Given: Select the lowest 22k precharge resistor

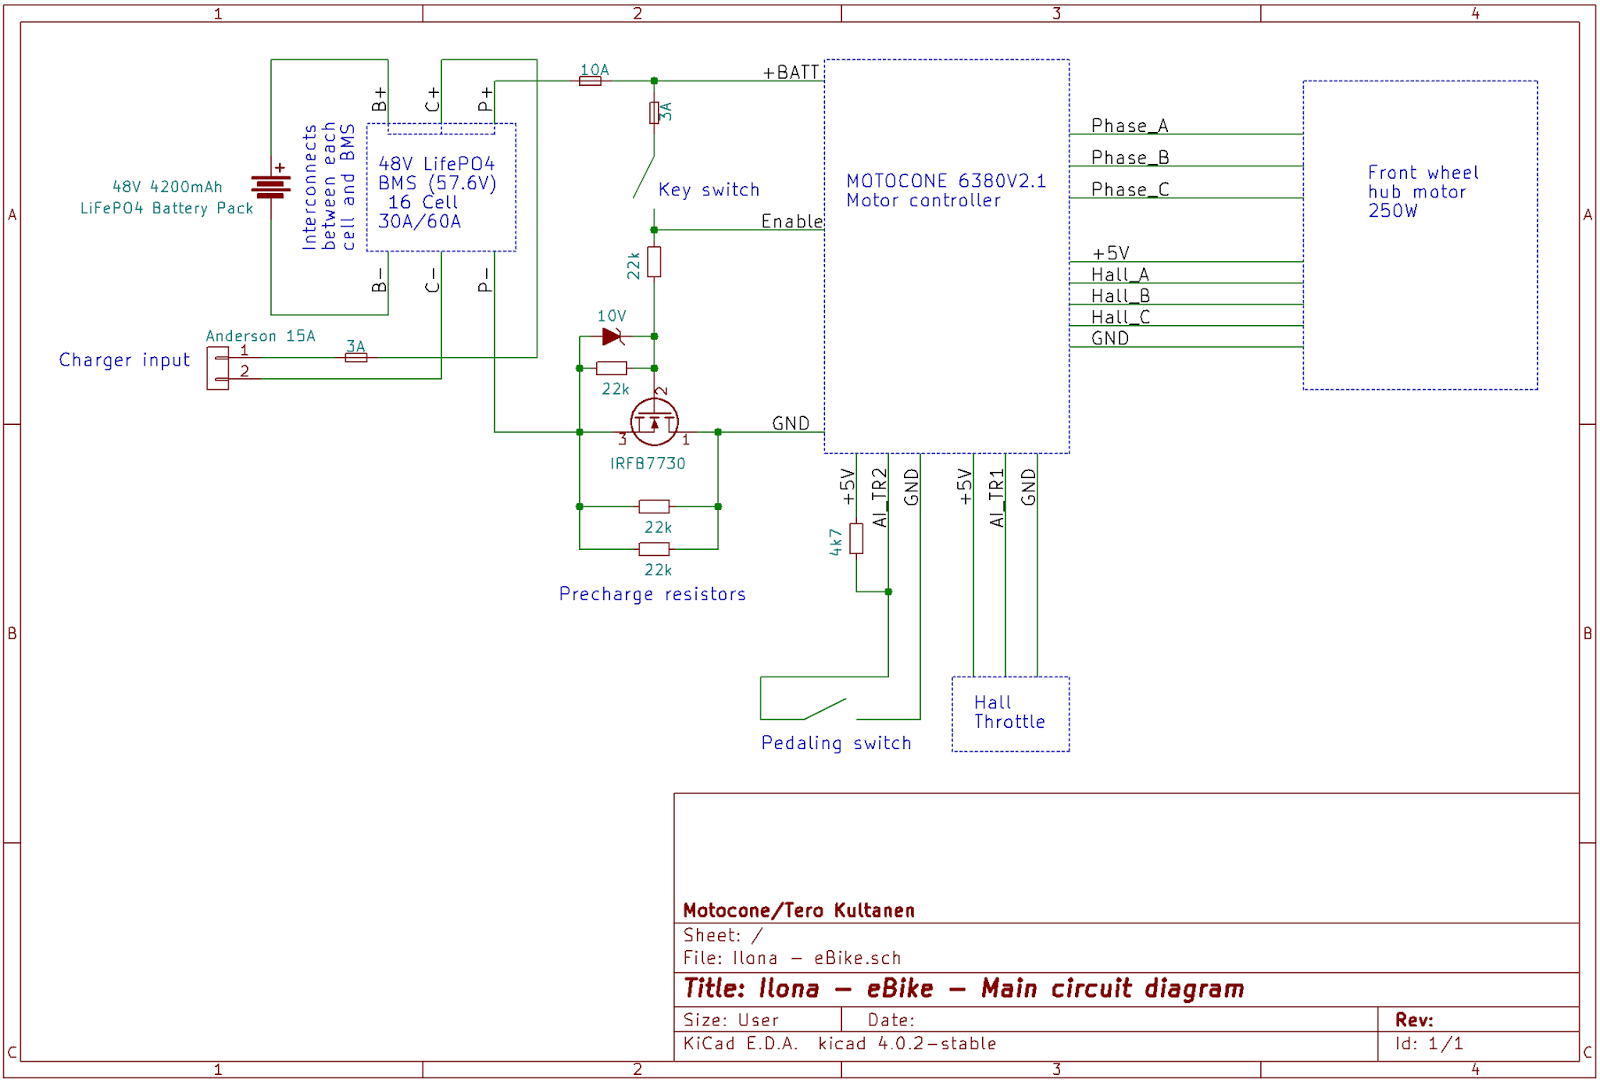Looking at the screenshot, I should point(654,549).
